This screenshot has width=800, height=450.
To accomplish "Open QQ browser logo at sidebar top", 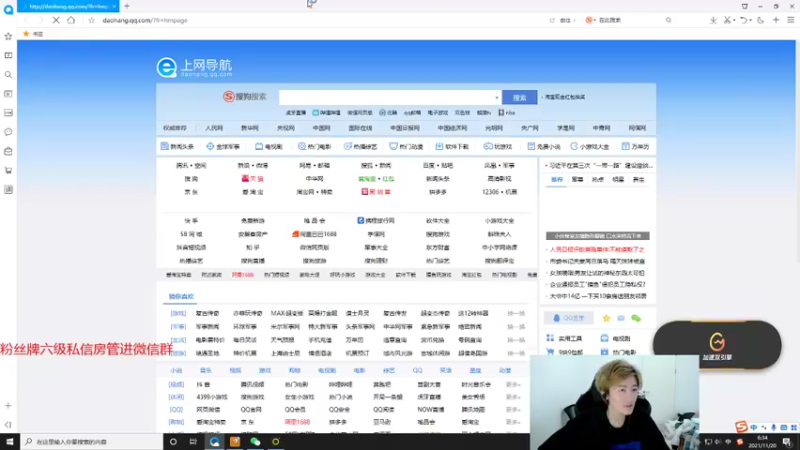I will click(8, 10).
